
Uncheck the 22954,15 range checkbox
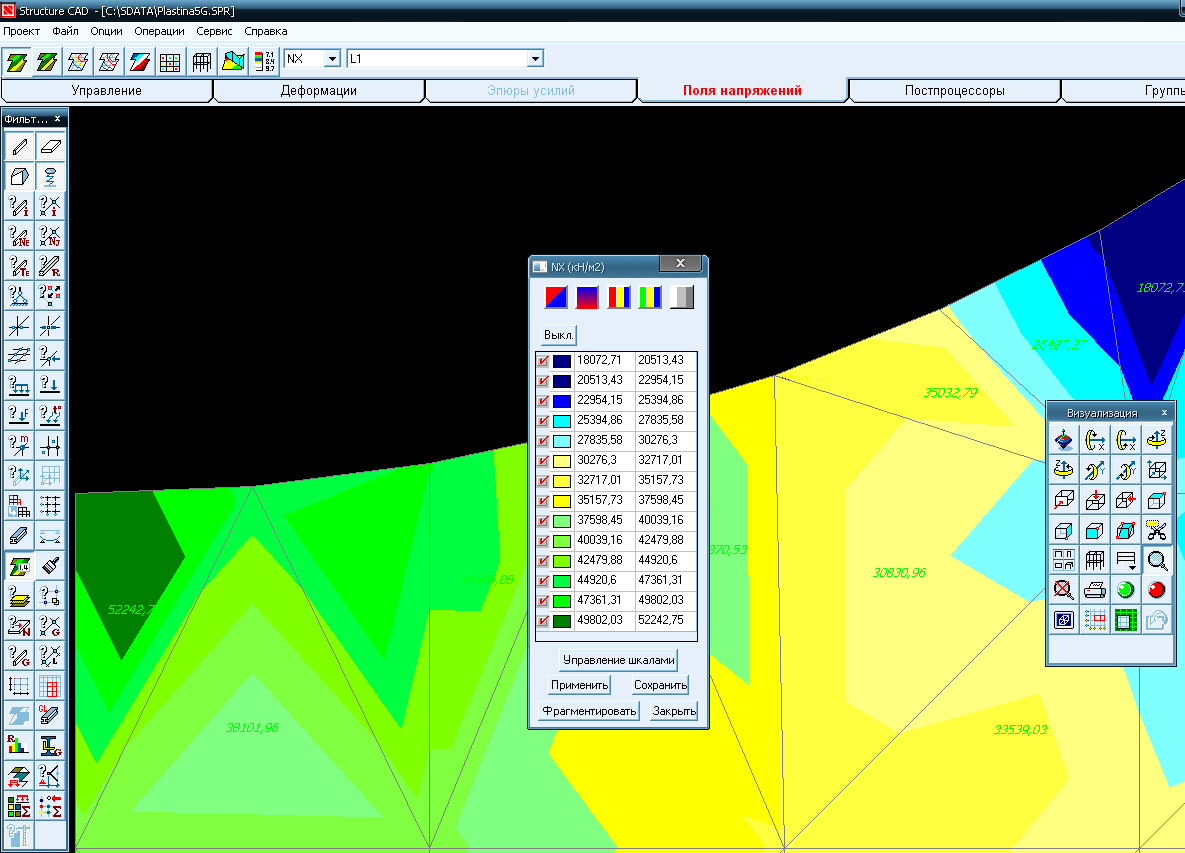click(x=543, y=400)
